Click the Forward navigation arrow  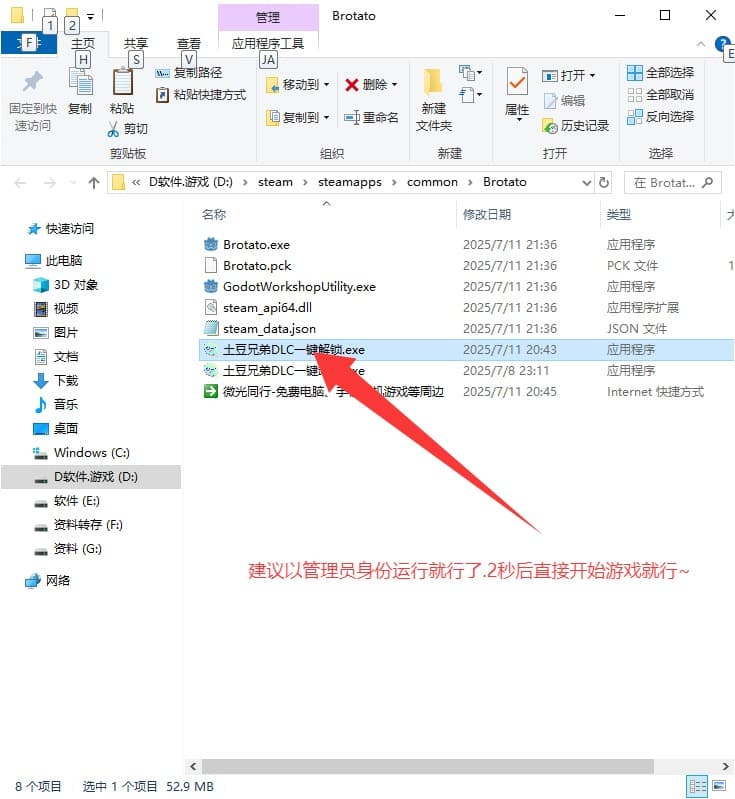49,182
